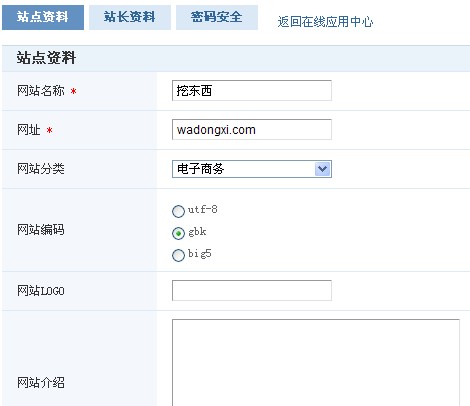The width and height of the screenshot is (470, 406).
Task: Click the 网站LOGO row label
Action: tap(41, 291)
